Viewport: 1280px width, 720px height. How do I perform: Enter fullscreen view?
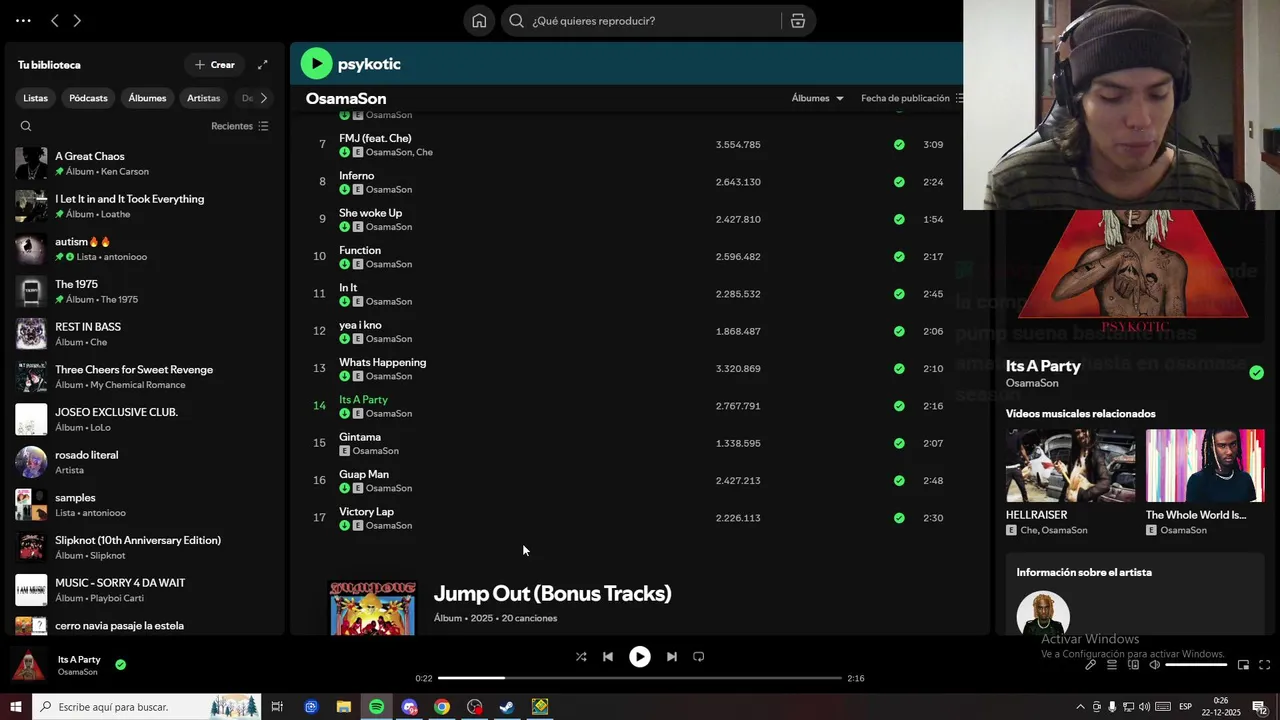(1264, 665)
